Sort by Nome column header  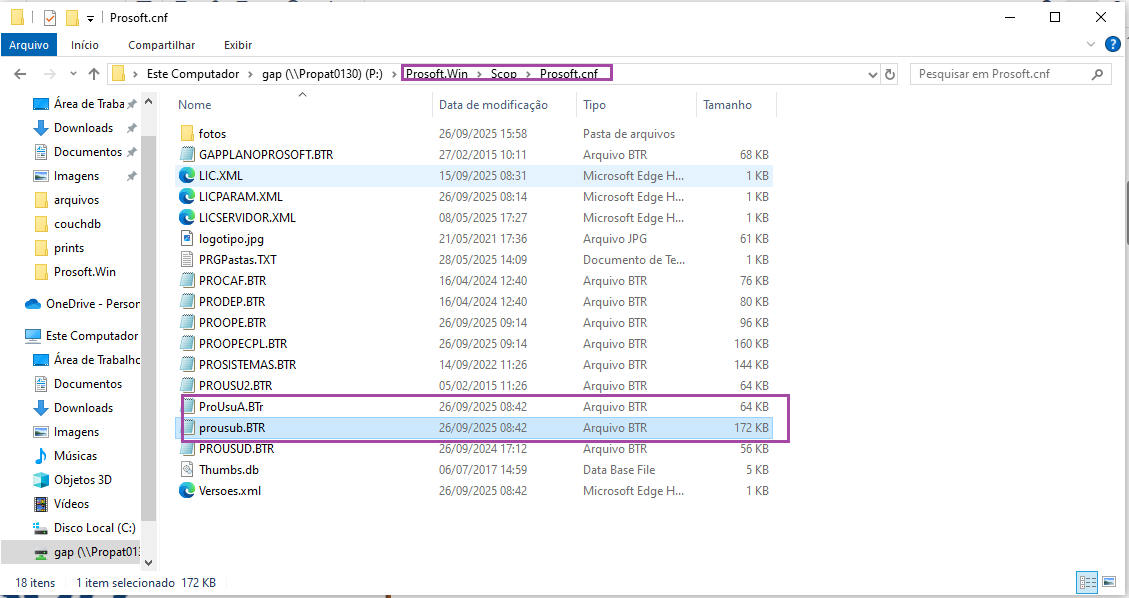[x=194, y=105]
